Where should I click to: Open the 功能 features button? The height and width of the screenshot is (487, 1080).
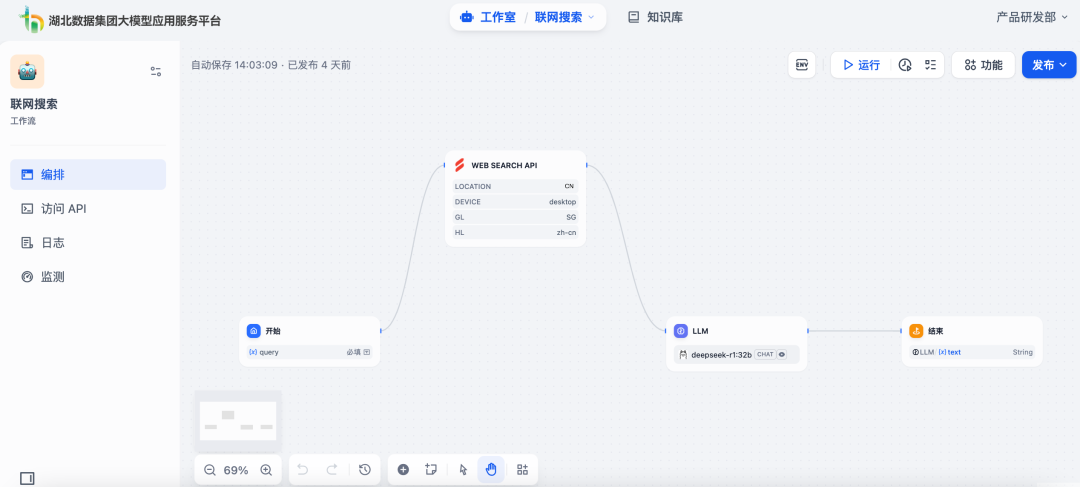coord(983,65)
